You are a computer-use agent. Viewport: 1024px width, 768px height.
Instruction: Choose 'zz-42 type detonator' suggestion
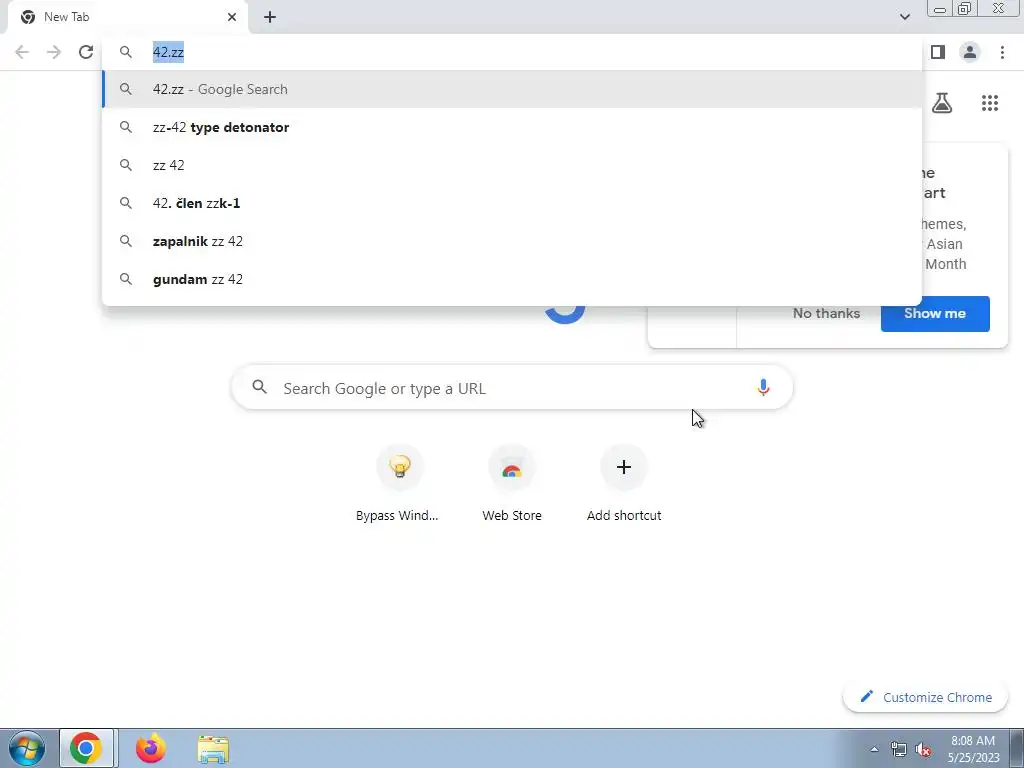[512, 127]
